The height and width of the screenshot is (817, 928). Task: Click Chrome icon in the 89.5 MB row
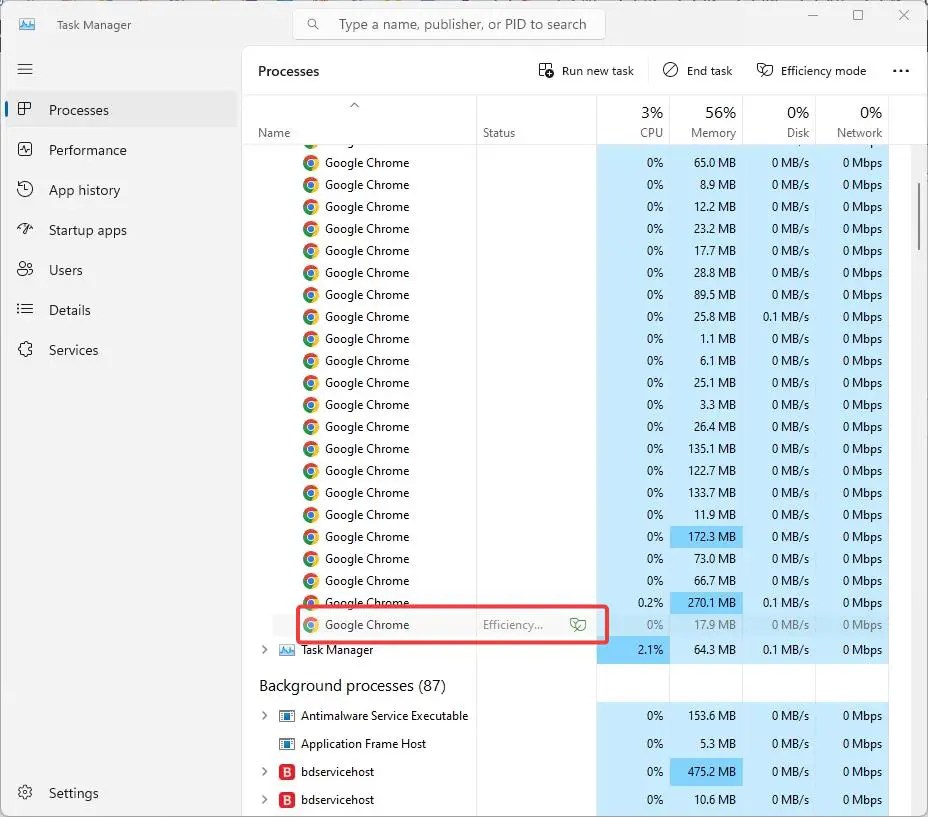[x=311, y=295]
